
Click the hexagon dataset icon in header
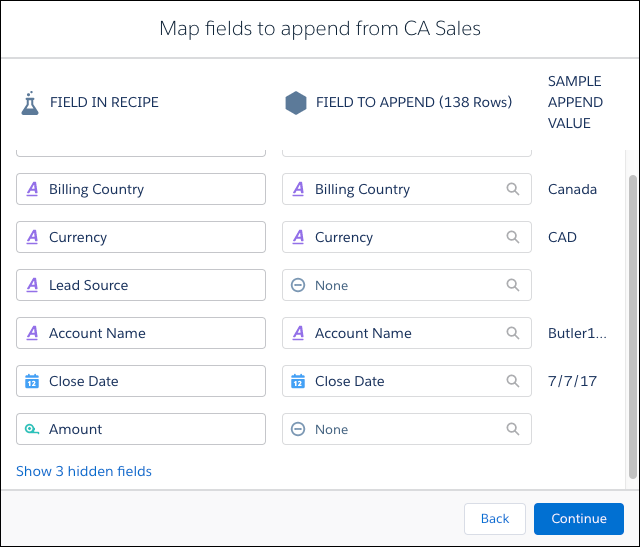tap(296, 103)
